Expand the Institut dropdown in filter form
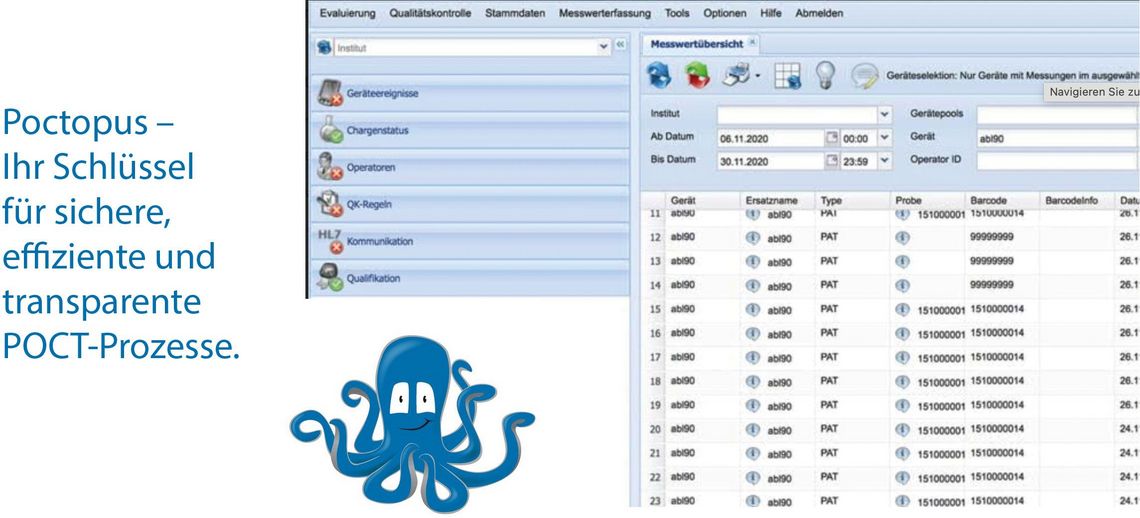This screenshot has width=1140, height=518. (884, 115)
